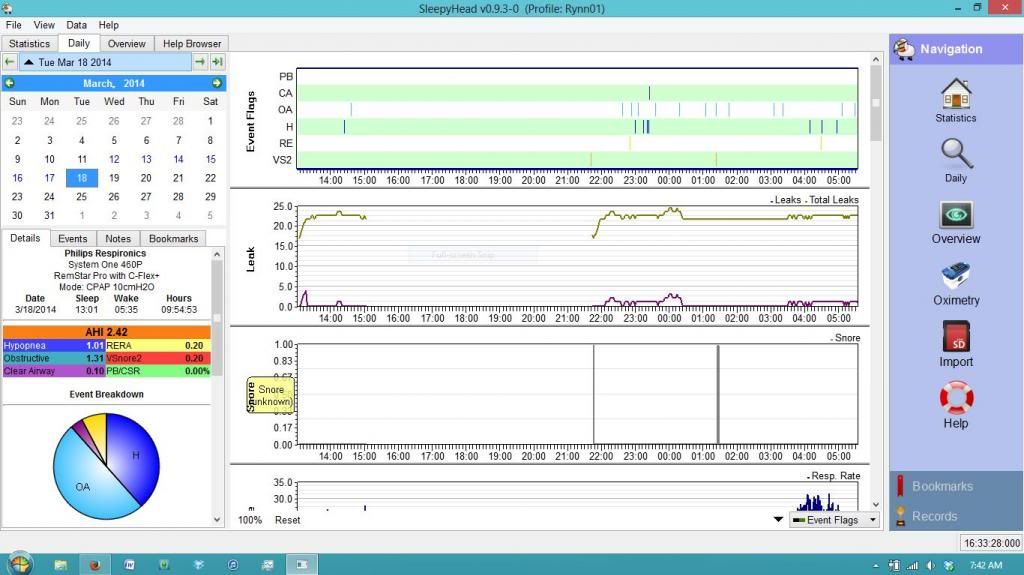
Task: Click the Import SD card icon
Action: click(955, 342)
